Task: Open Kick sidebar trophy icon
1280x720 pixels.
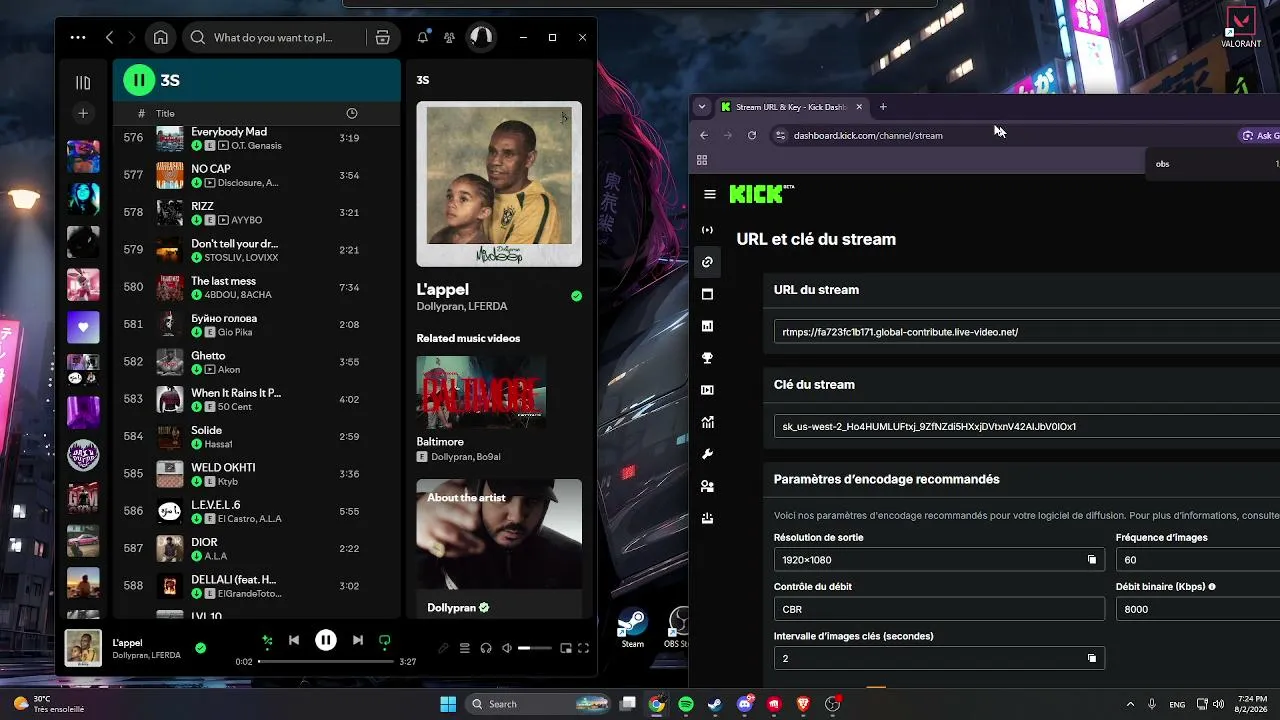Action: click(x=707, y=358)
